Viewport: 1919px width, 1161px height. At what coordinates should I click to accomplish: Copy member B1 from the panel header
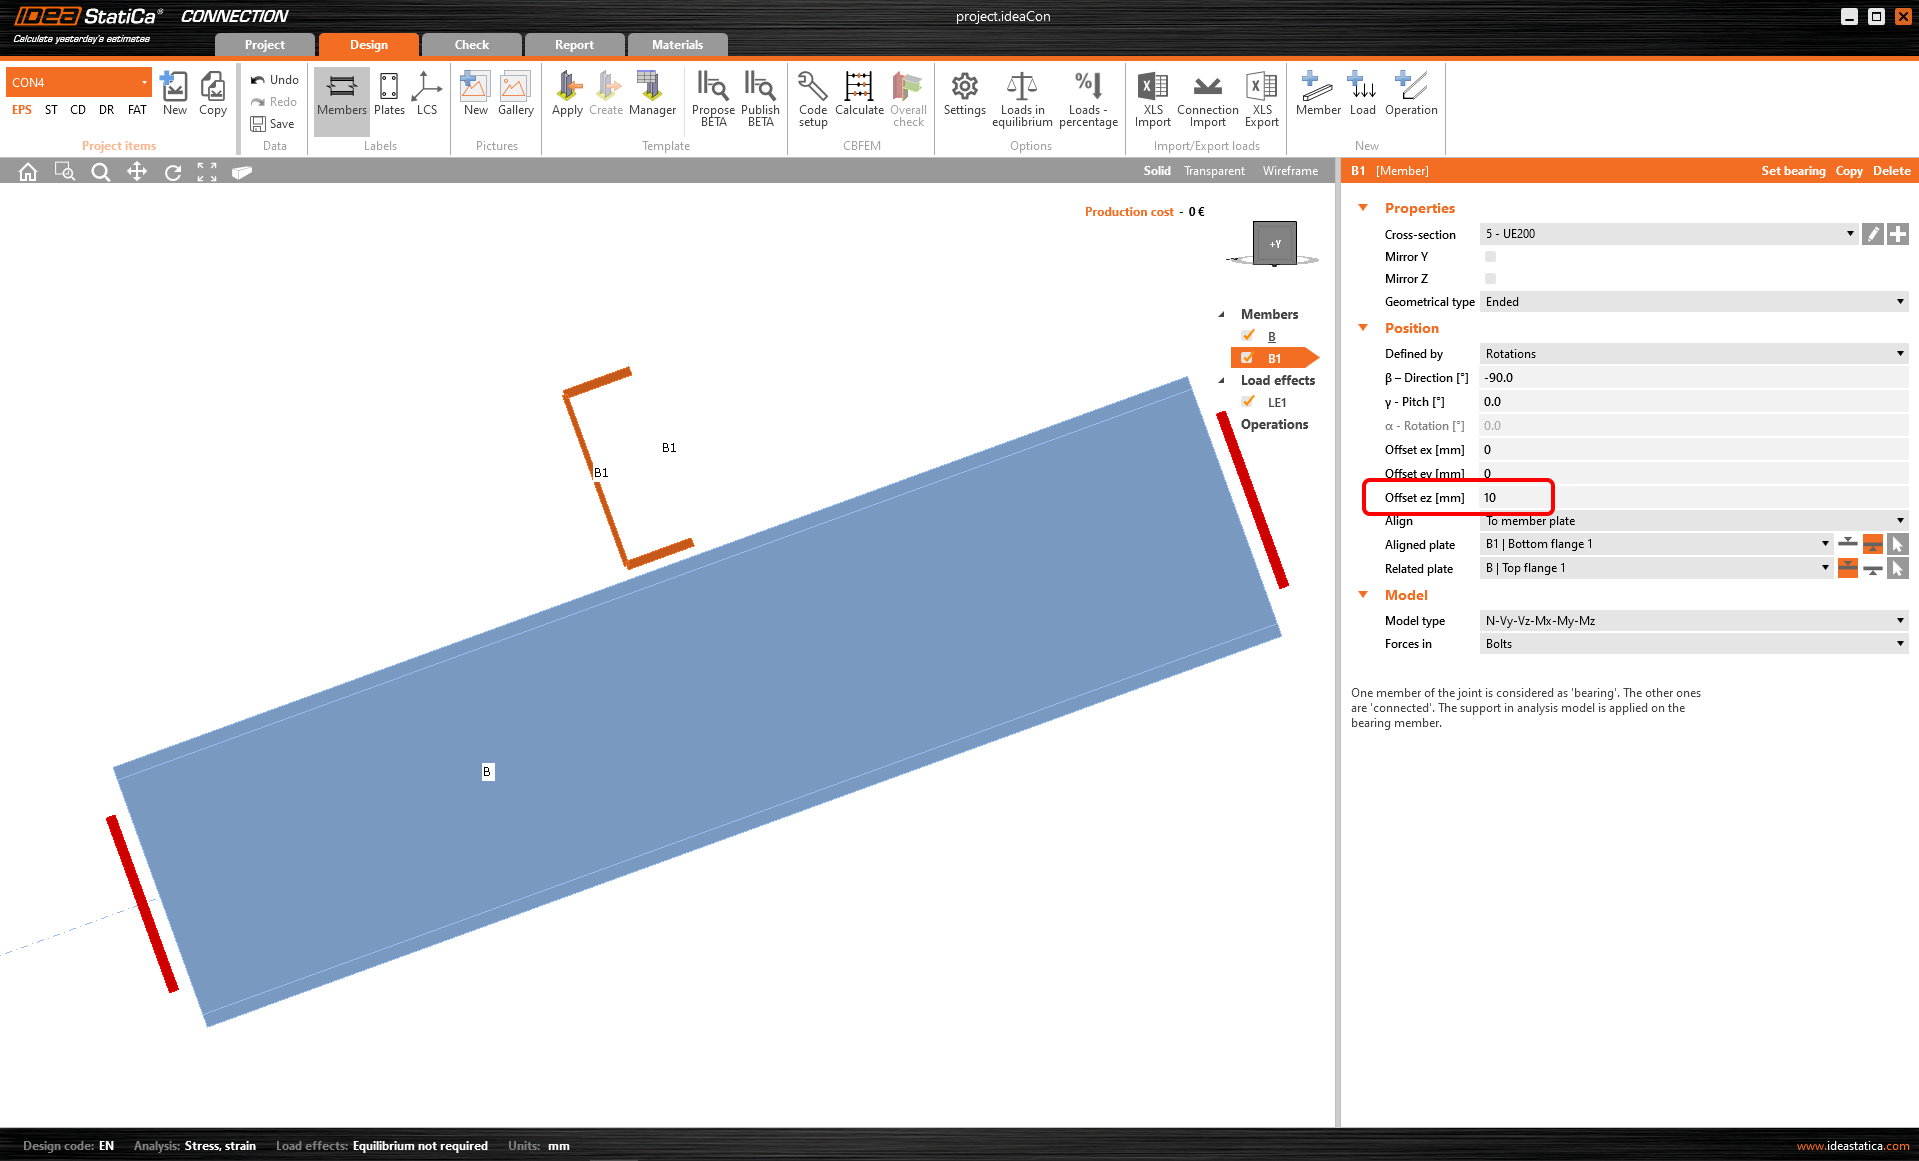(x=1849, y=171)
